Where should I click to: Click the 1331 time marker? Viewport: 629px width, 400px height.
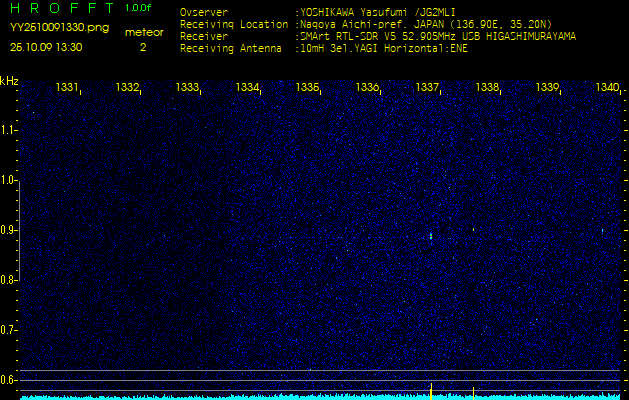click(x=68, y=88)
